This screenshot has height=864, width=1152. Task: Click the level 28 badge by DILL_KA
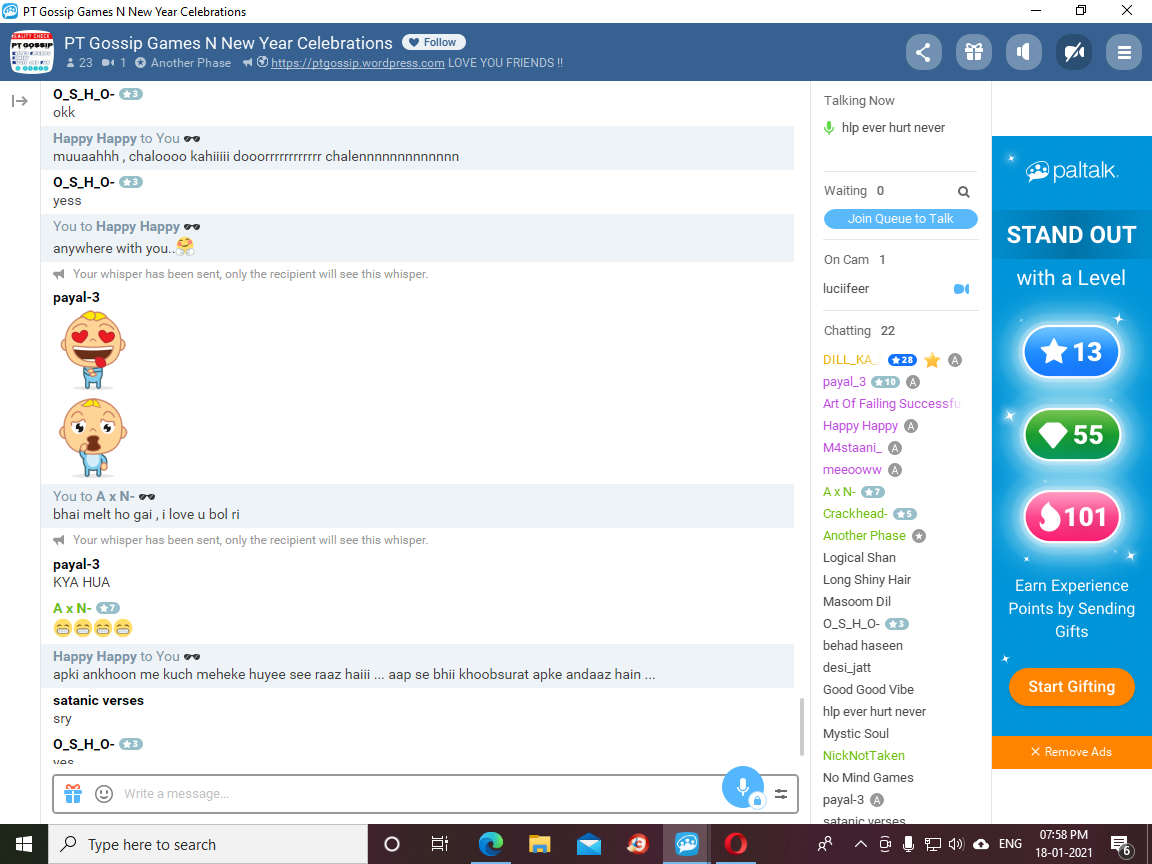902,360
